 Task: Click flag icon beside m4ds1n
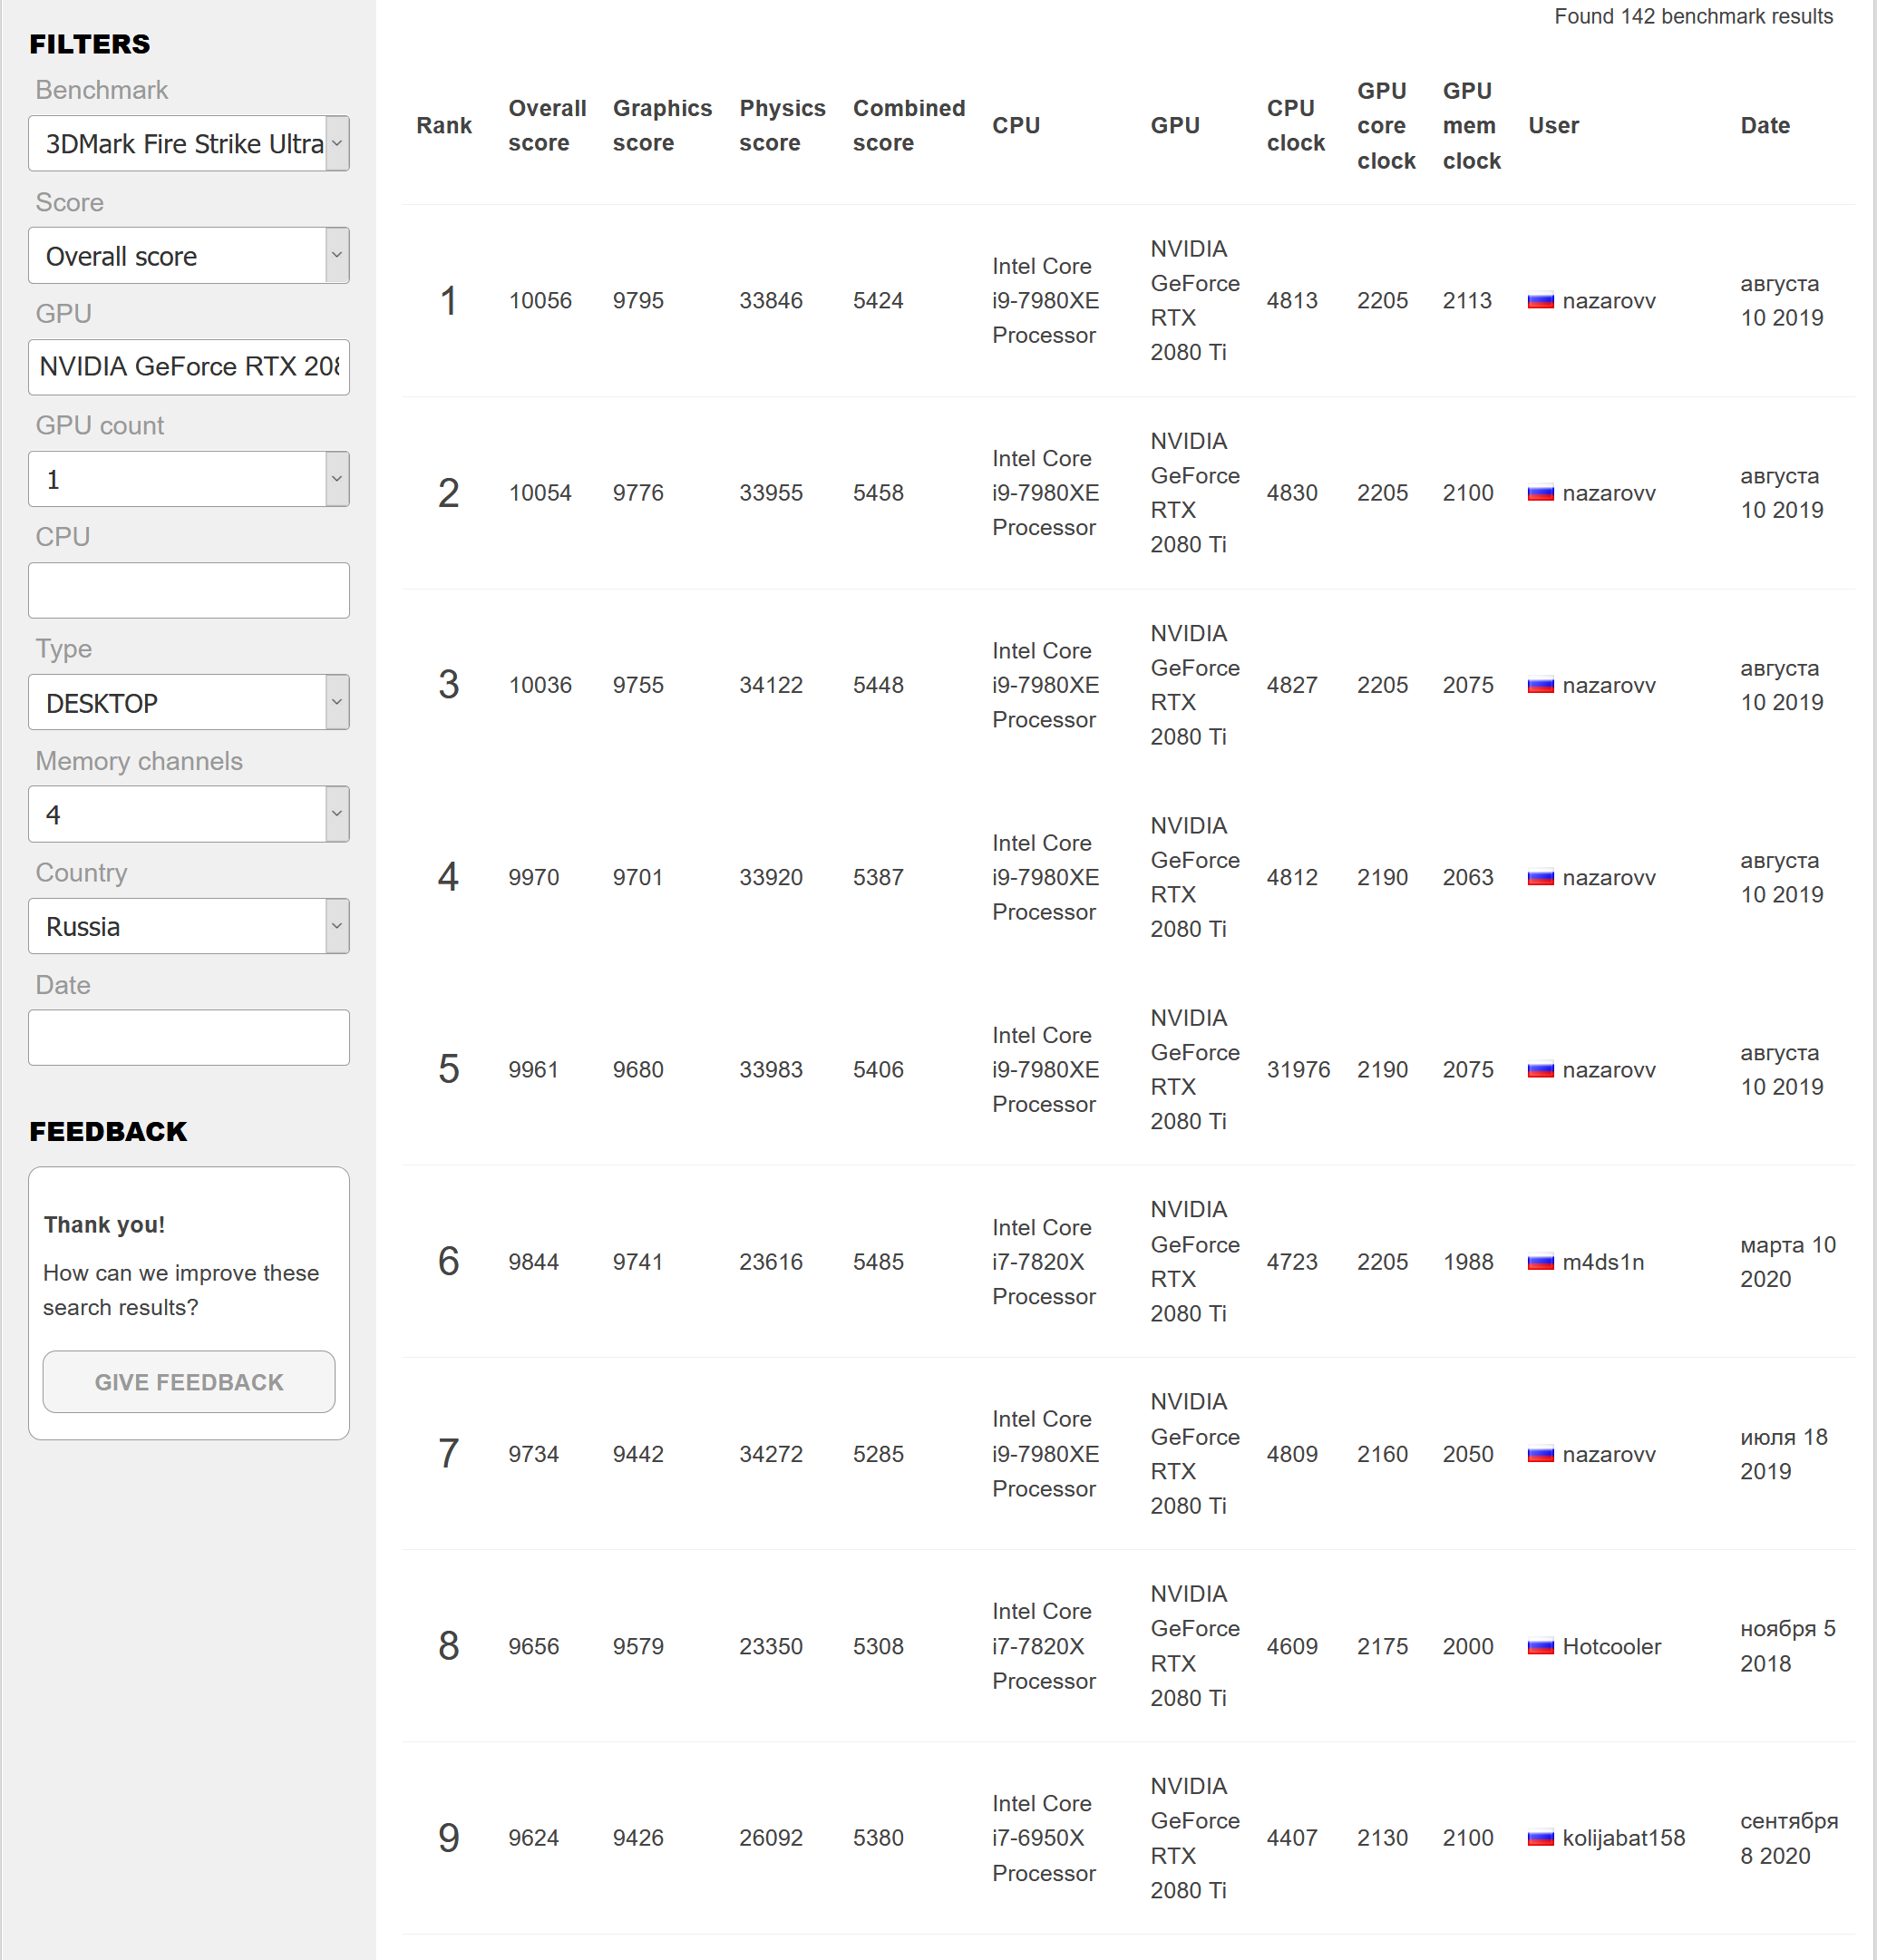[1540, 1262]
